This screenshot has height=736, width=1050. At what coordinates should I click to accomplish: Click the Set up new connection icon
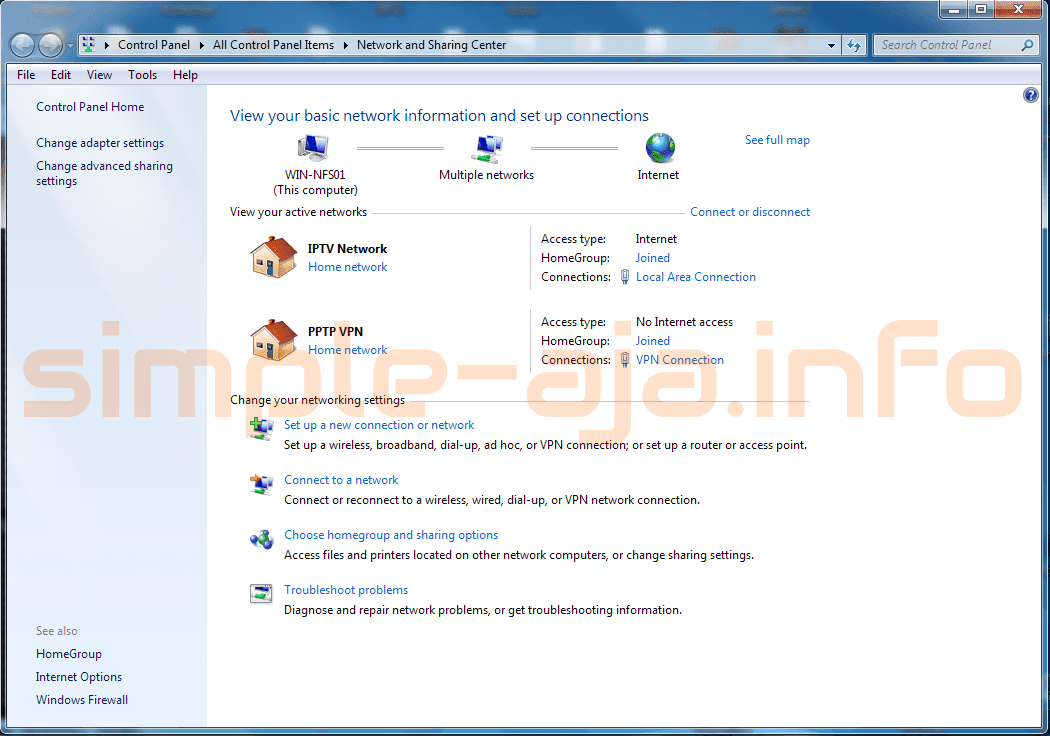(261, 428)
